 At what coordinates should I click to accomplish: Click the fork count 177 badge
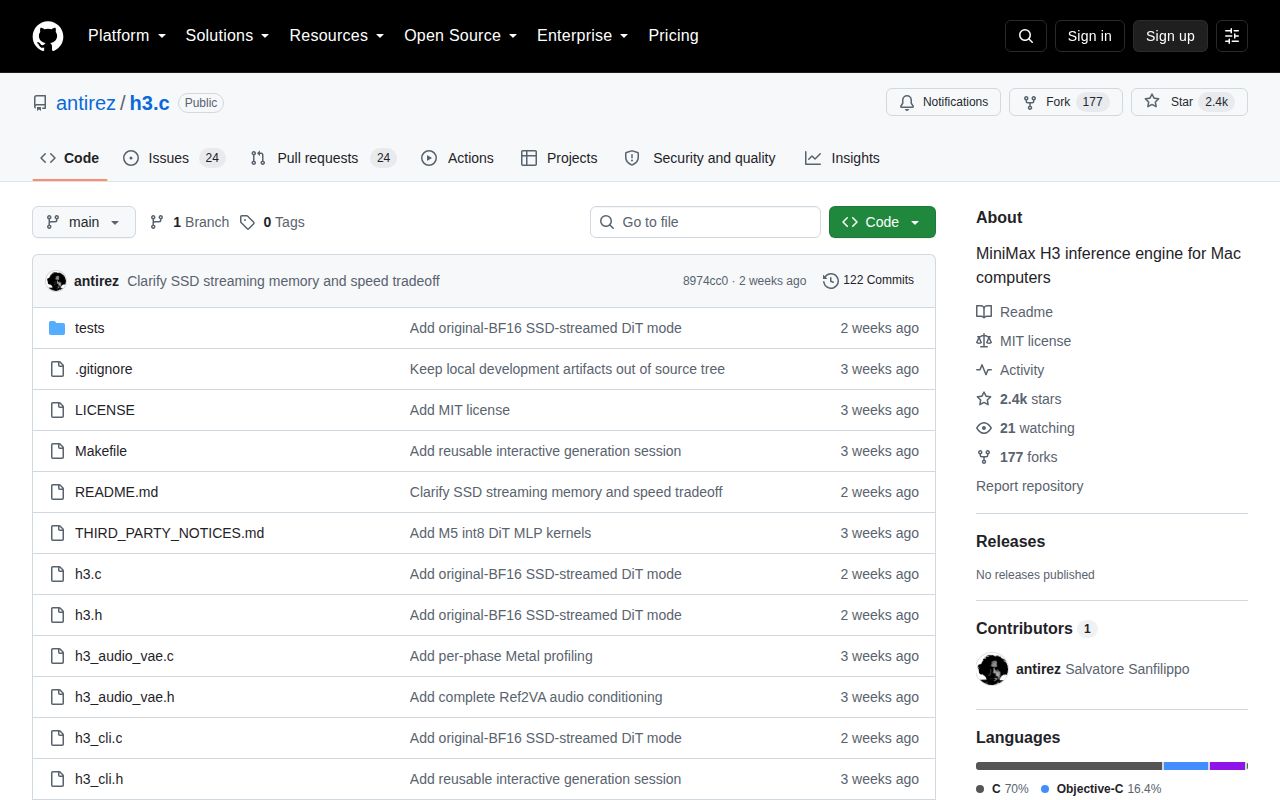pos(1092,102)
